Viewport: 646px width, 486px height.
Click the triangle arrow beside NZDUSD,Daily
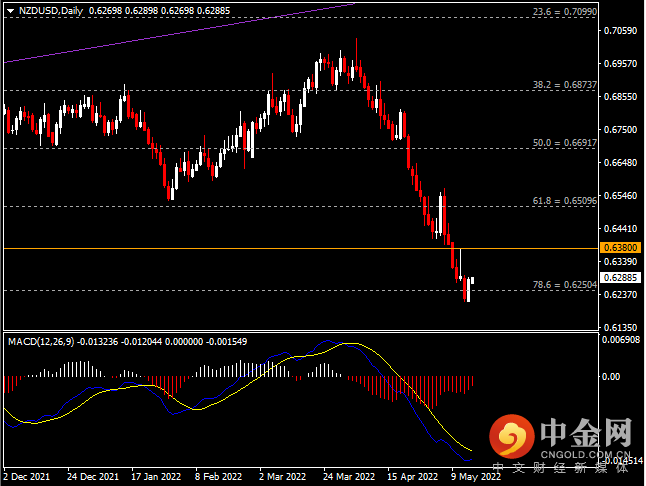pyautogui.click(x=10, y=10)
